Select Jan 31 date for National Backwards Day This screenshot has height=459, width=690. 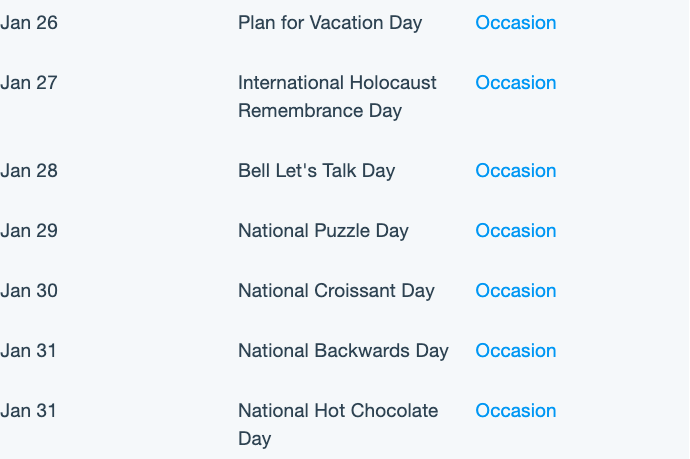28,351
